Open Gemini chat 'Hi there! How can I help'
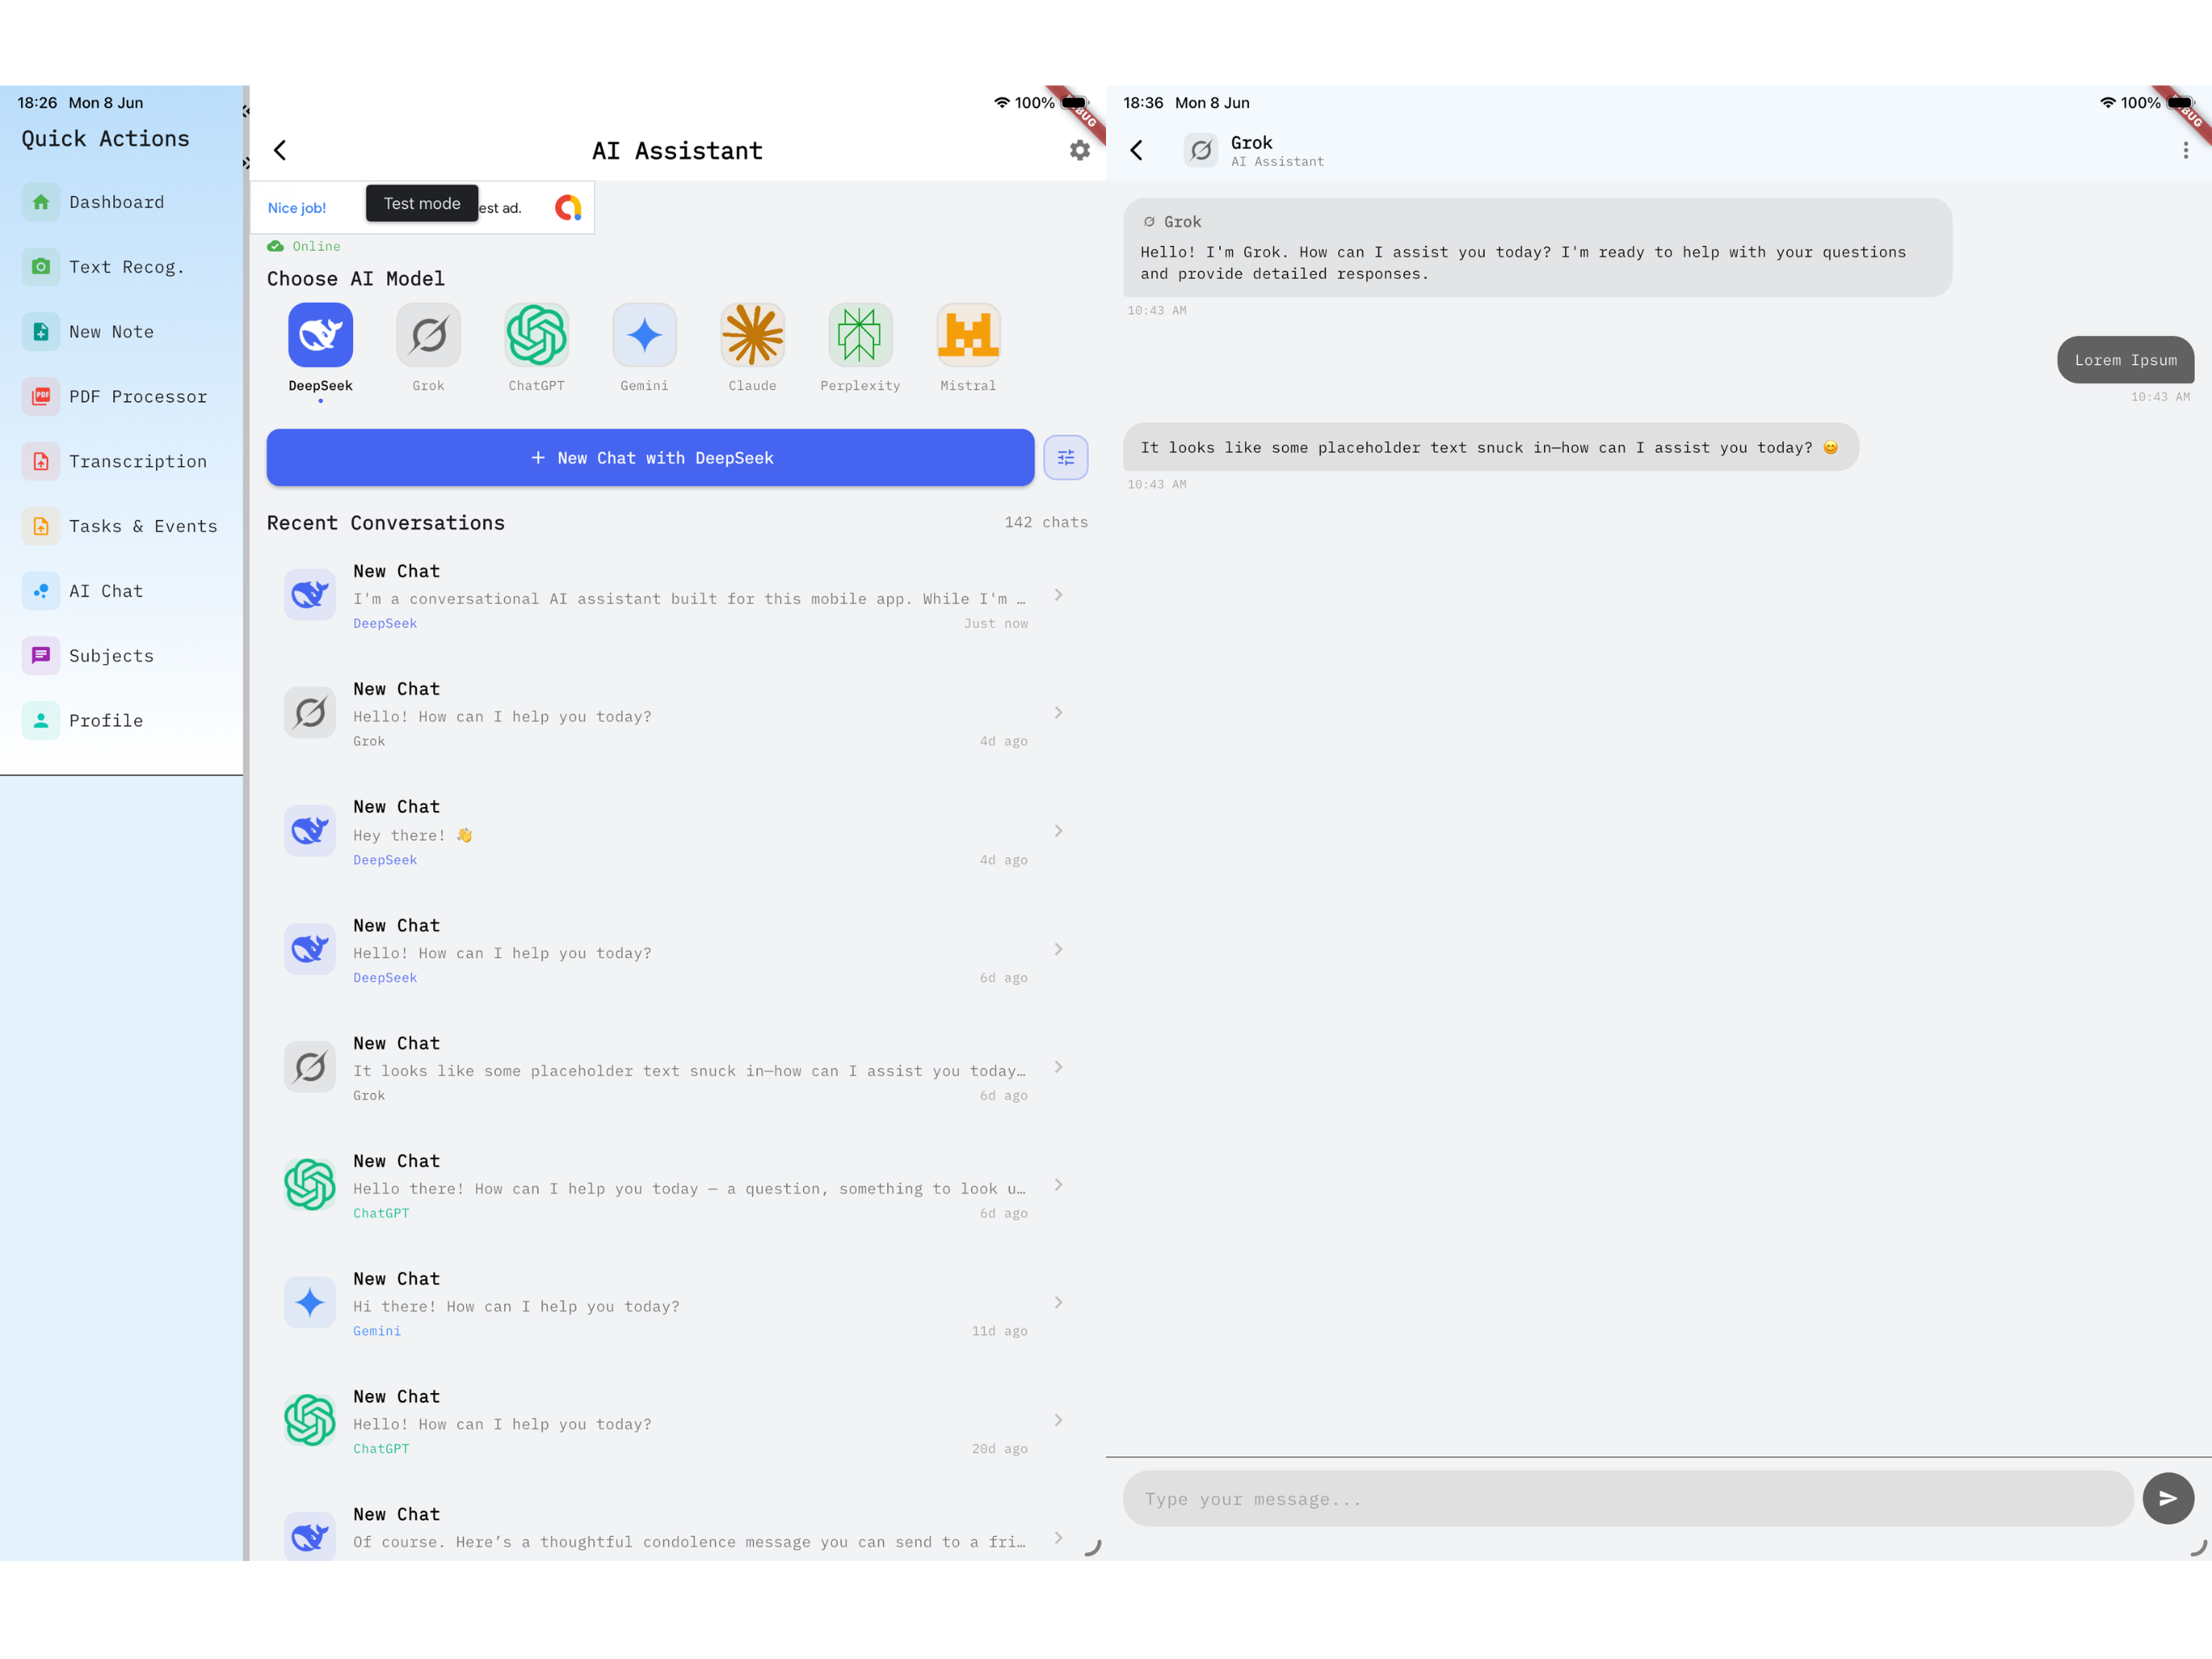 [x=677, y=1303]
